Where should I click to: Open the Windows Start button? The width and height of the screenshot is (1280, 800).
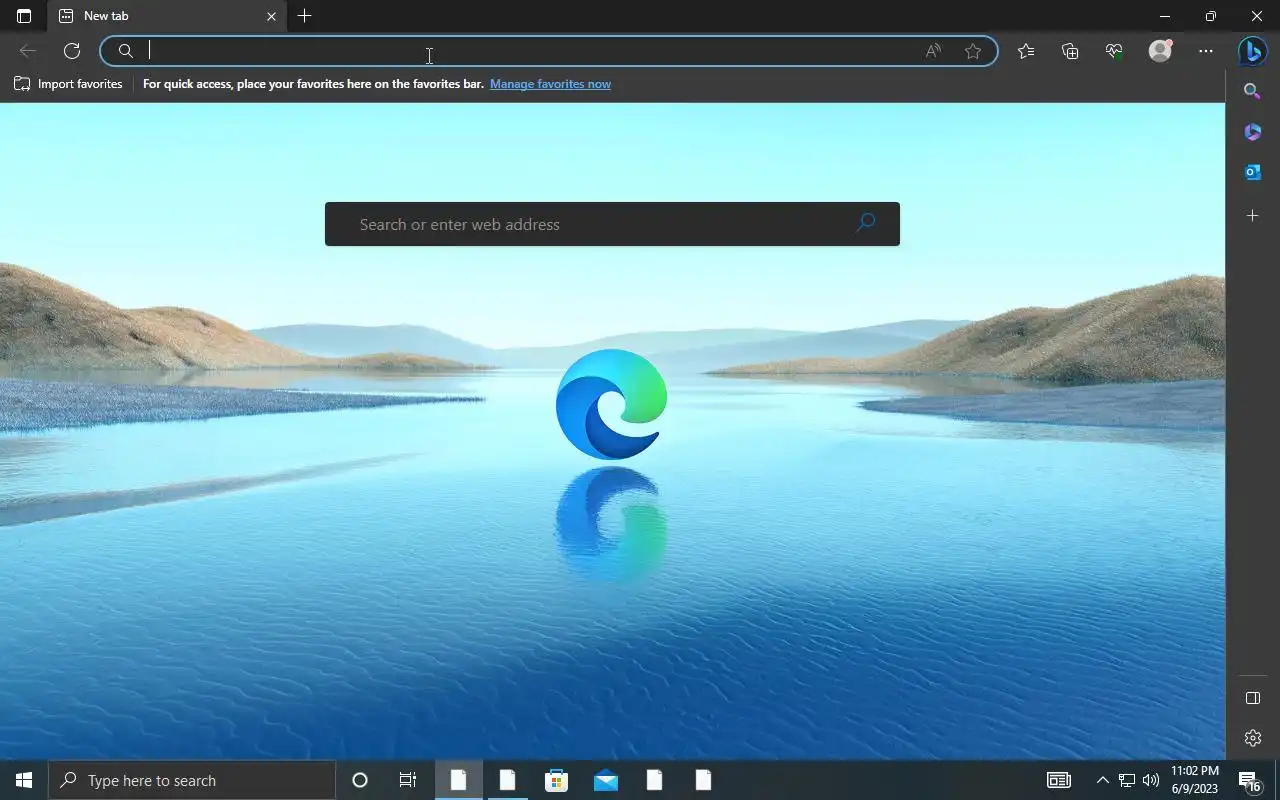[x=24, y=780]
